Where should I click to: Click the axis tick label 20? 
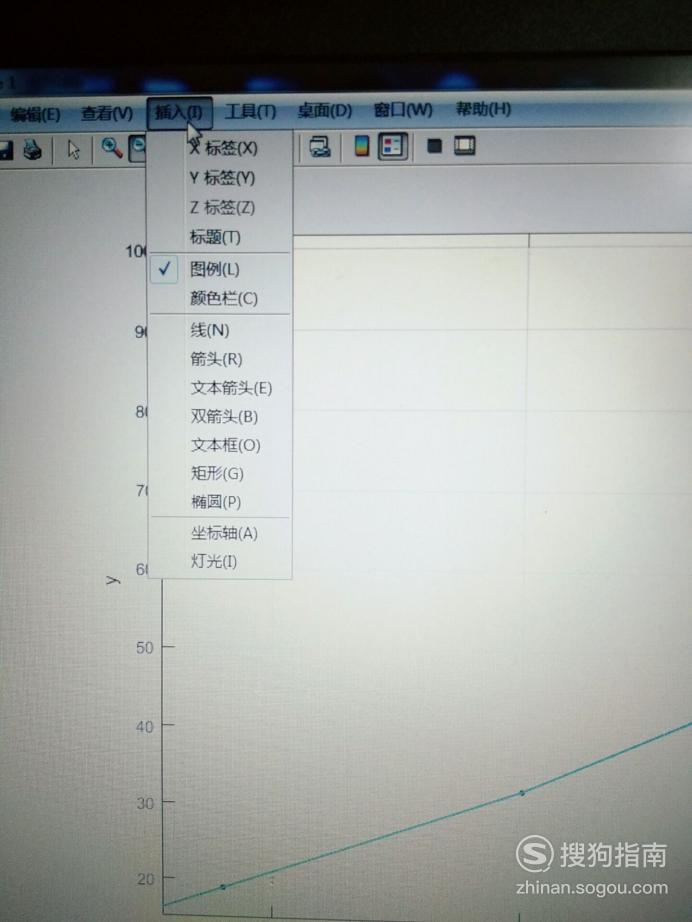click(146, 879)
